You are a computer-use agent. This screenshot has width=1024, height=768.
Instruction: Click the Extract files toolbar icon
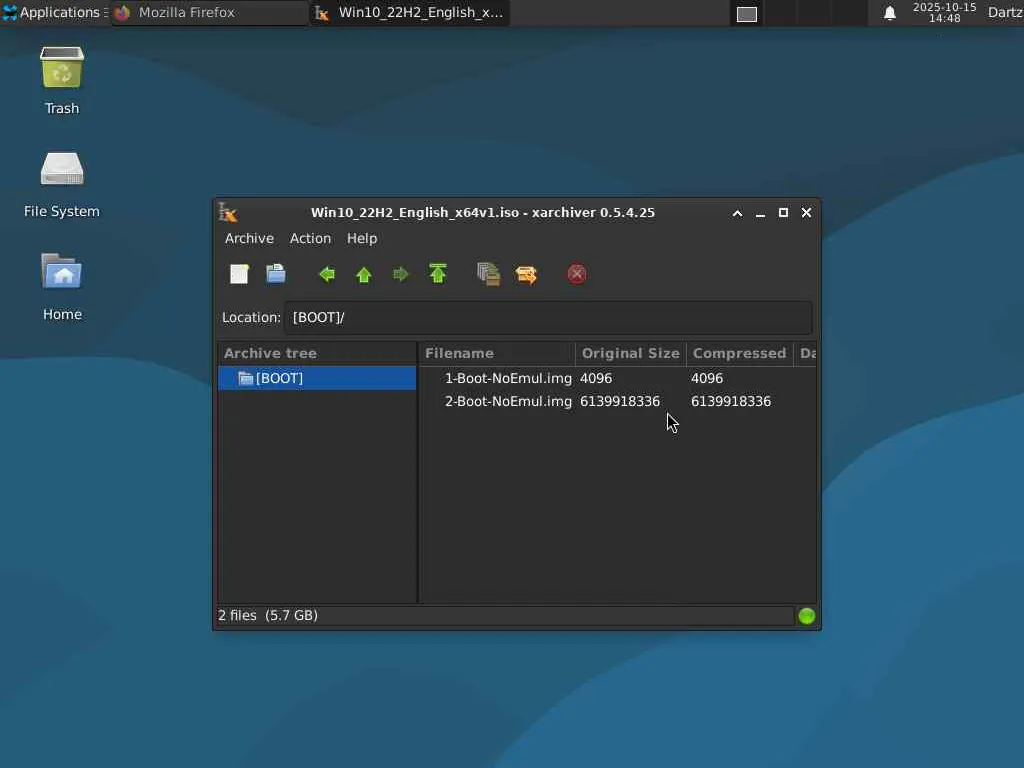tap(526, 274)
